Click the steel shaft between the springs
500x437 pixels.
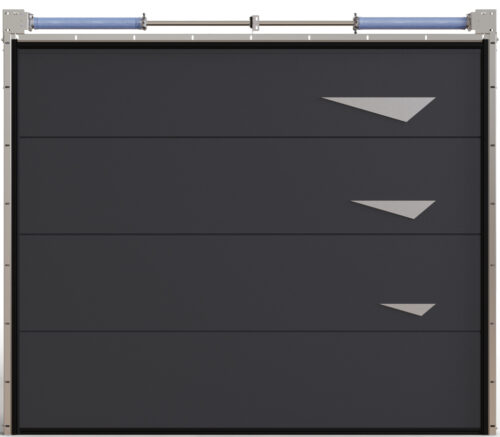(x=198, y=23)
